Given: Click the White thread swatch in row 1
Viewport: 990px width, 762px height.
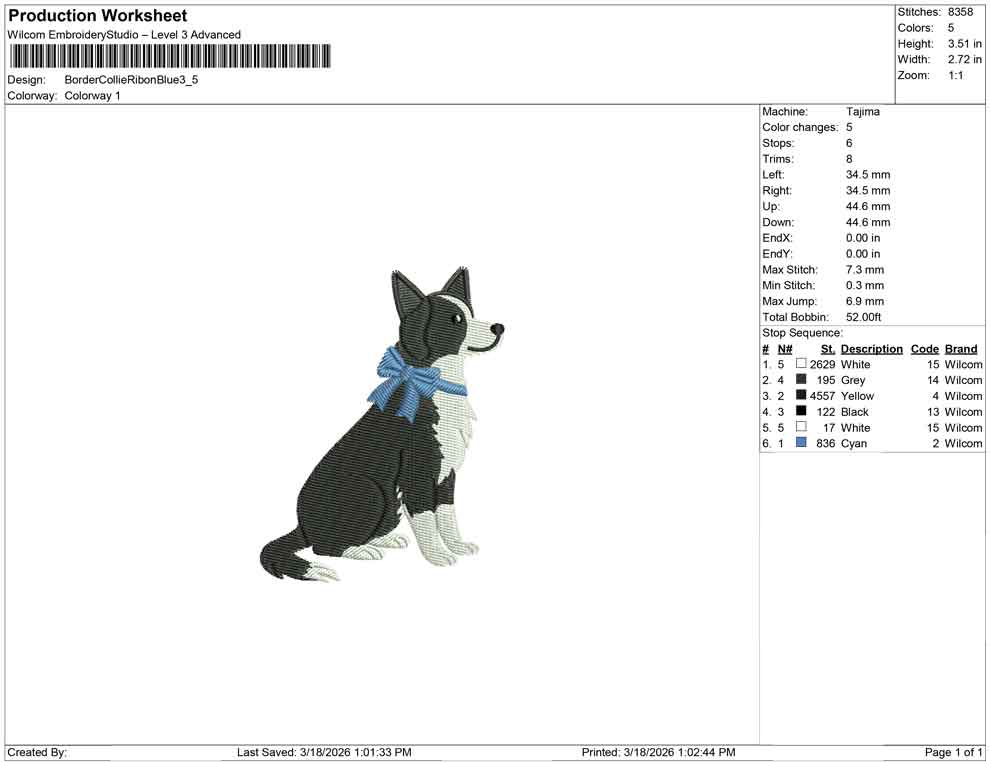Looking at the screenshot, I should 800,364.
